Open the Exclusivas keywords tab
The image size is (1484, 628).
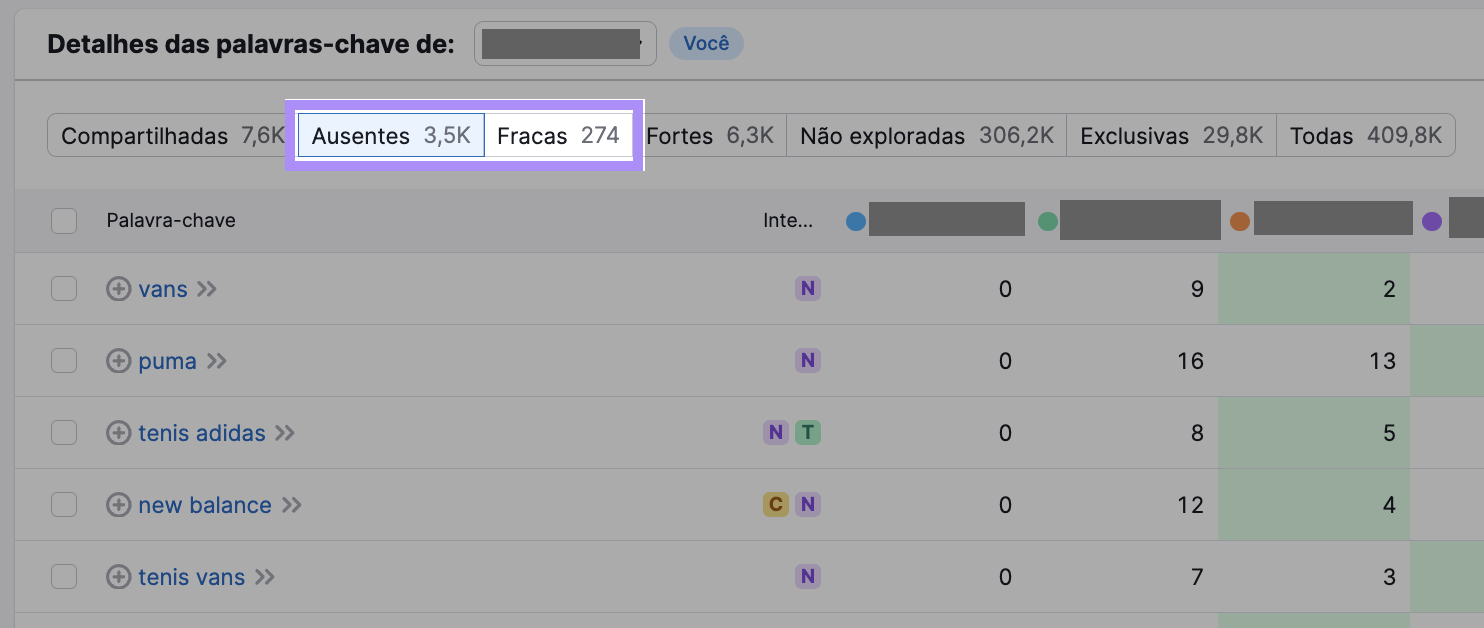[1170, 135]
